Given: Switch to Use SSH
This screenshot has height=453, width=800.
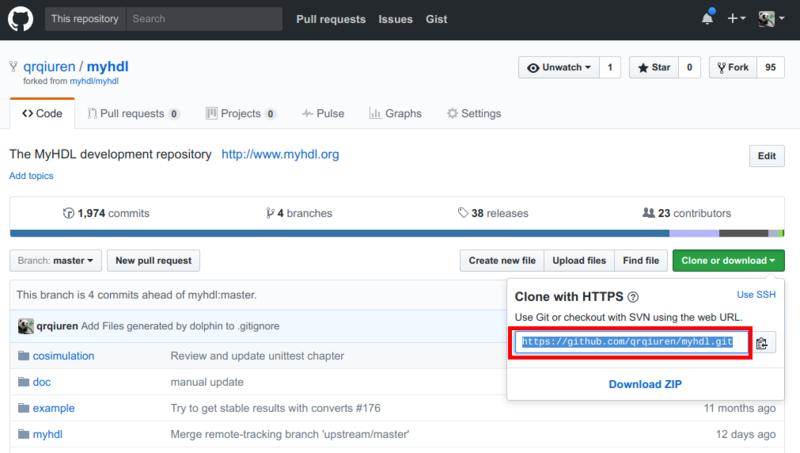Looking at the screenshot, I should point(756,295).
